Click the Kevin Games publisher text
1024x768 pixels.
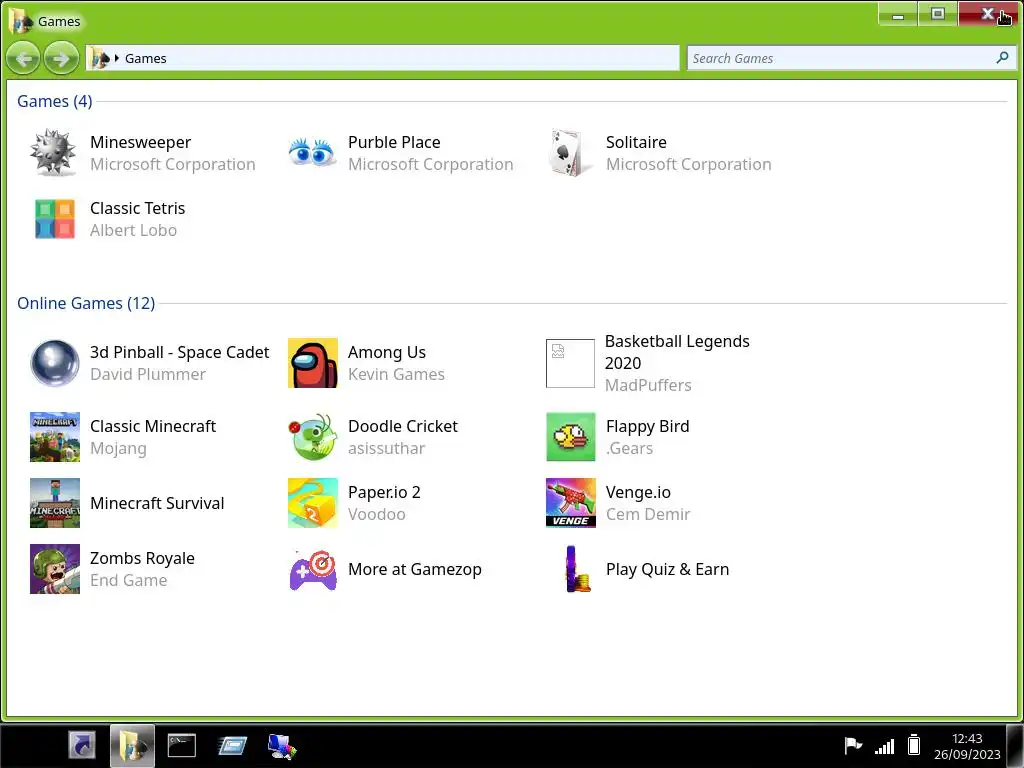(x=396, y=374)
